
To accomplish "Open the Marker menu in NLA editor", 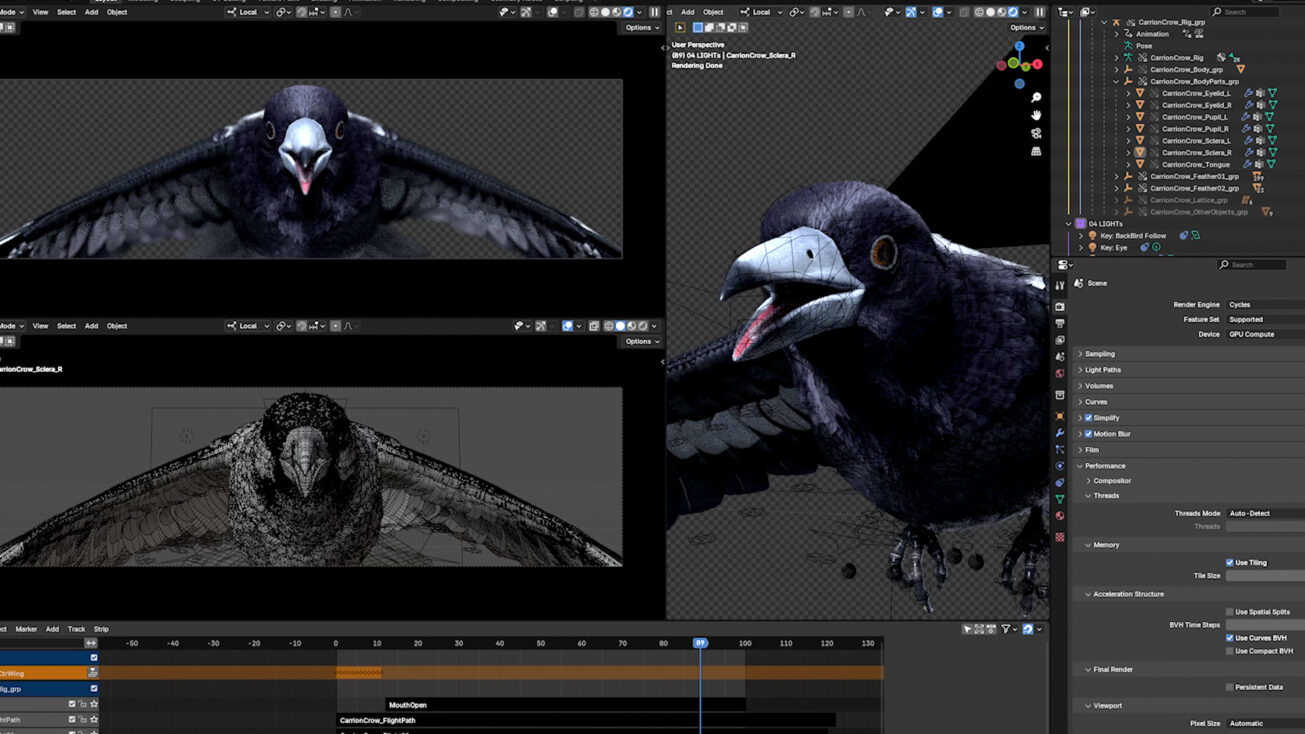I will 26,629.
